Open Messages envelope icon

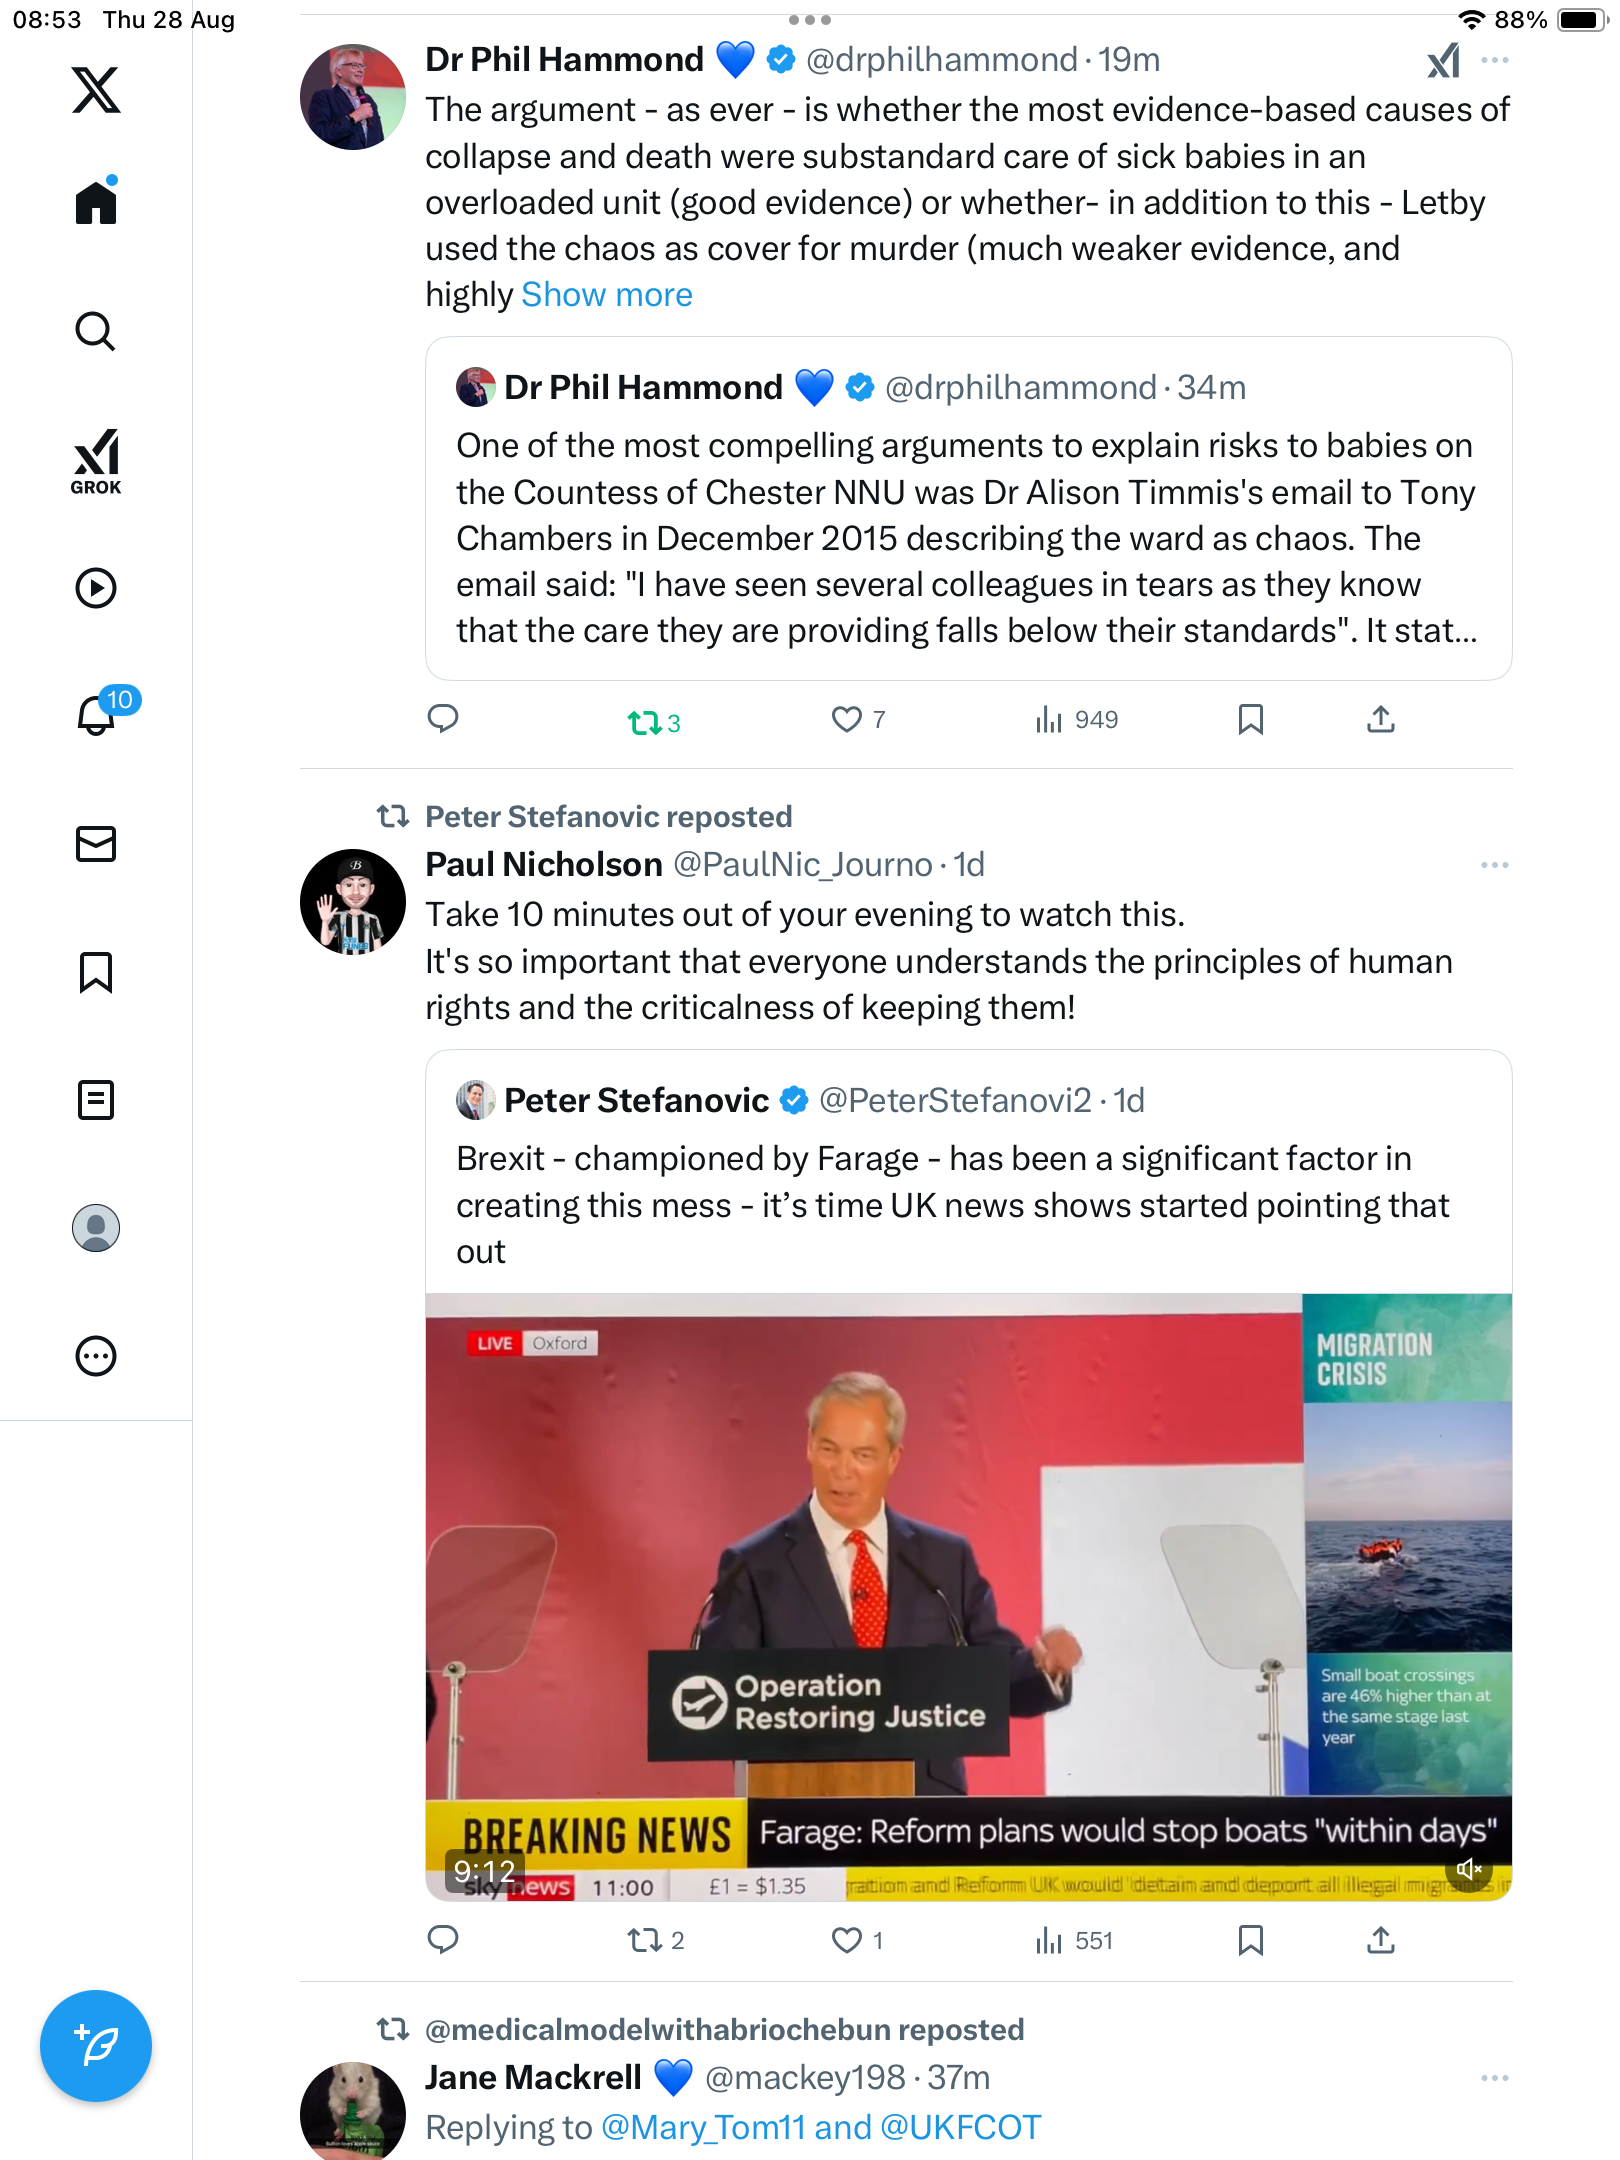click(x=96, y=844)
